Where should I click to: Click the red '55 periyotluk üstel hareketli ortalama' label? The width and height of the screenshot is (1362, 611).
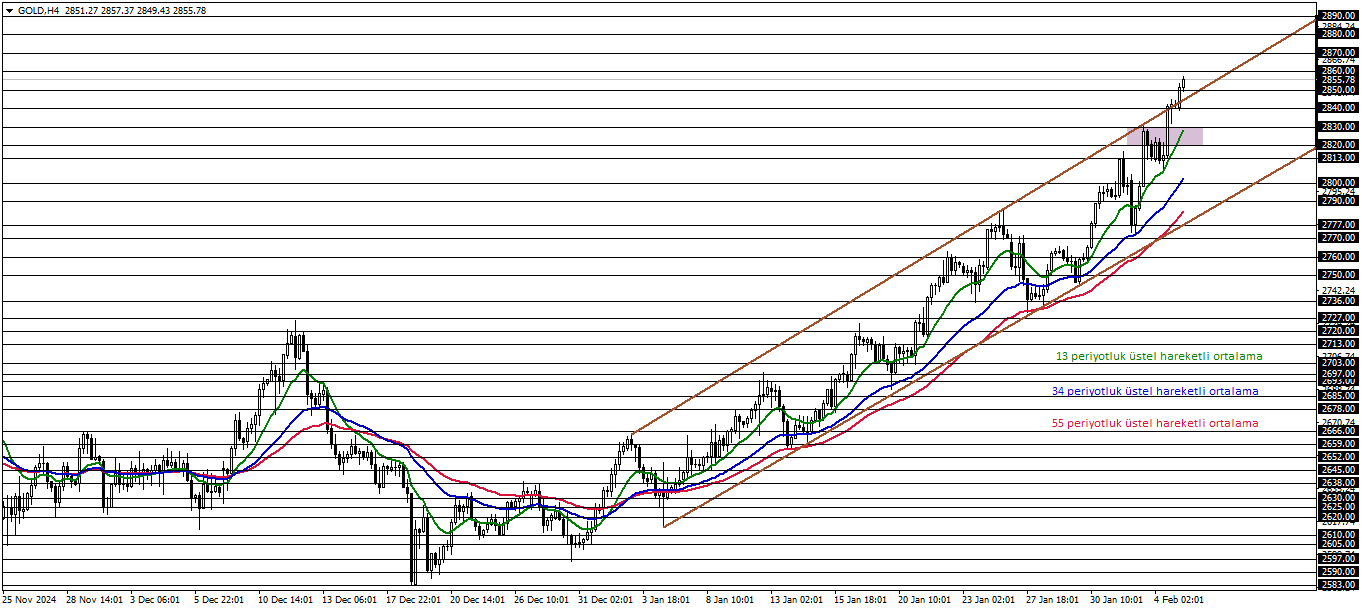tap(1155, 423)
